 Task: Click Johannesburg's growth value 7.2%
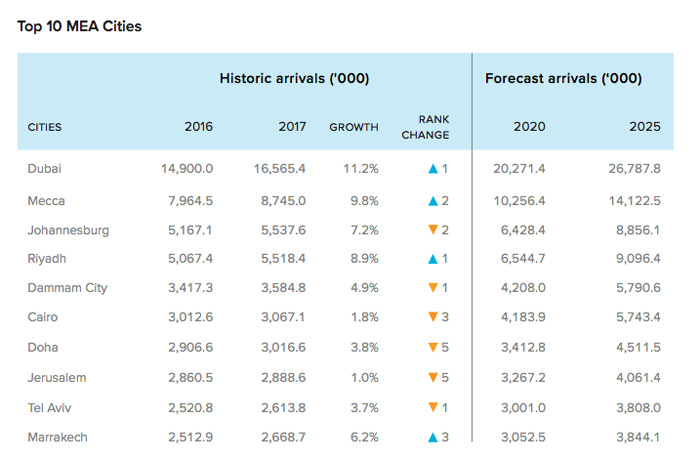(364, 230)
